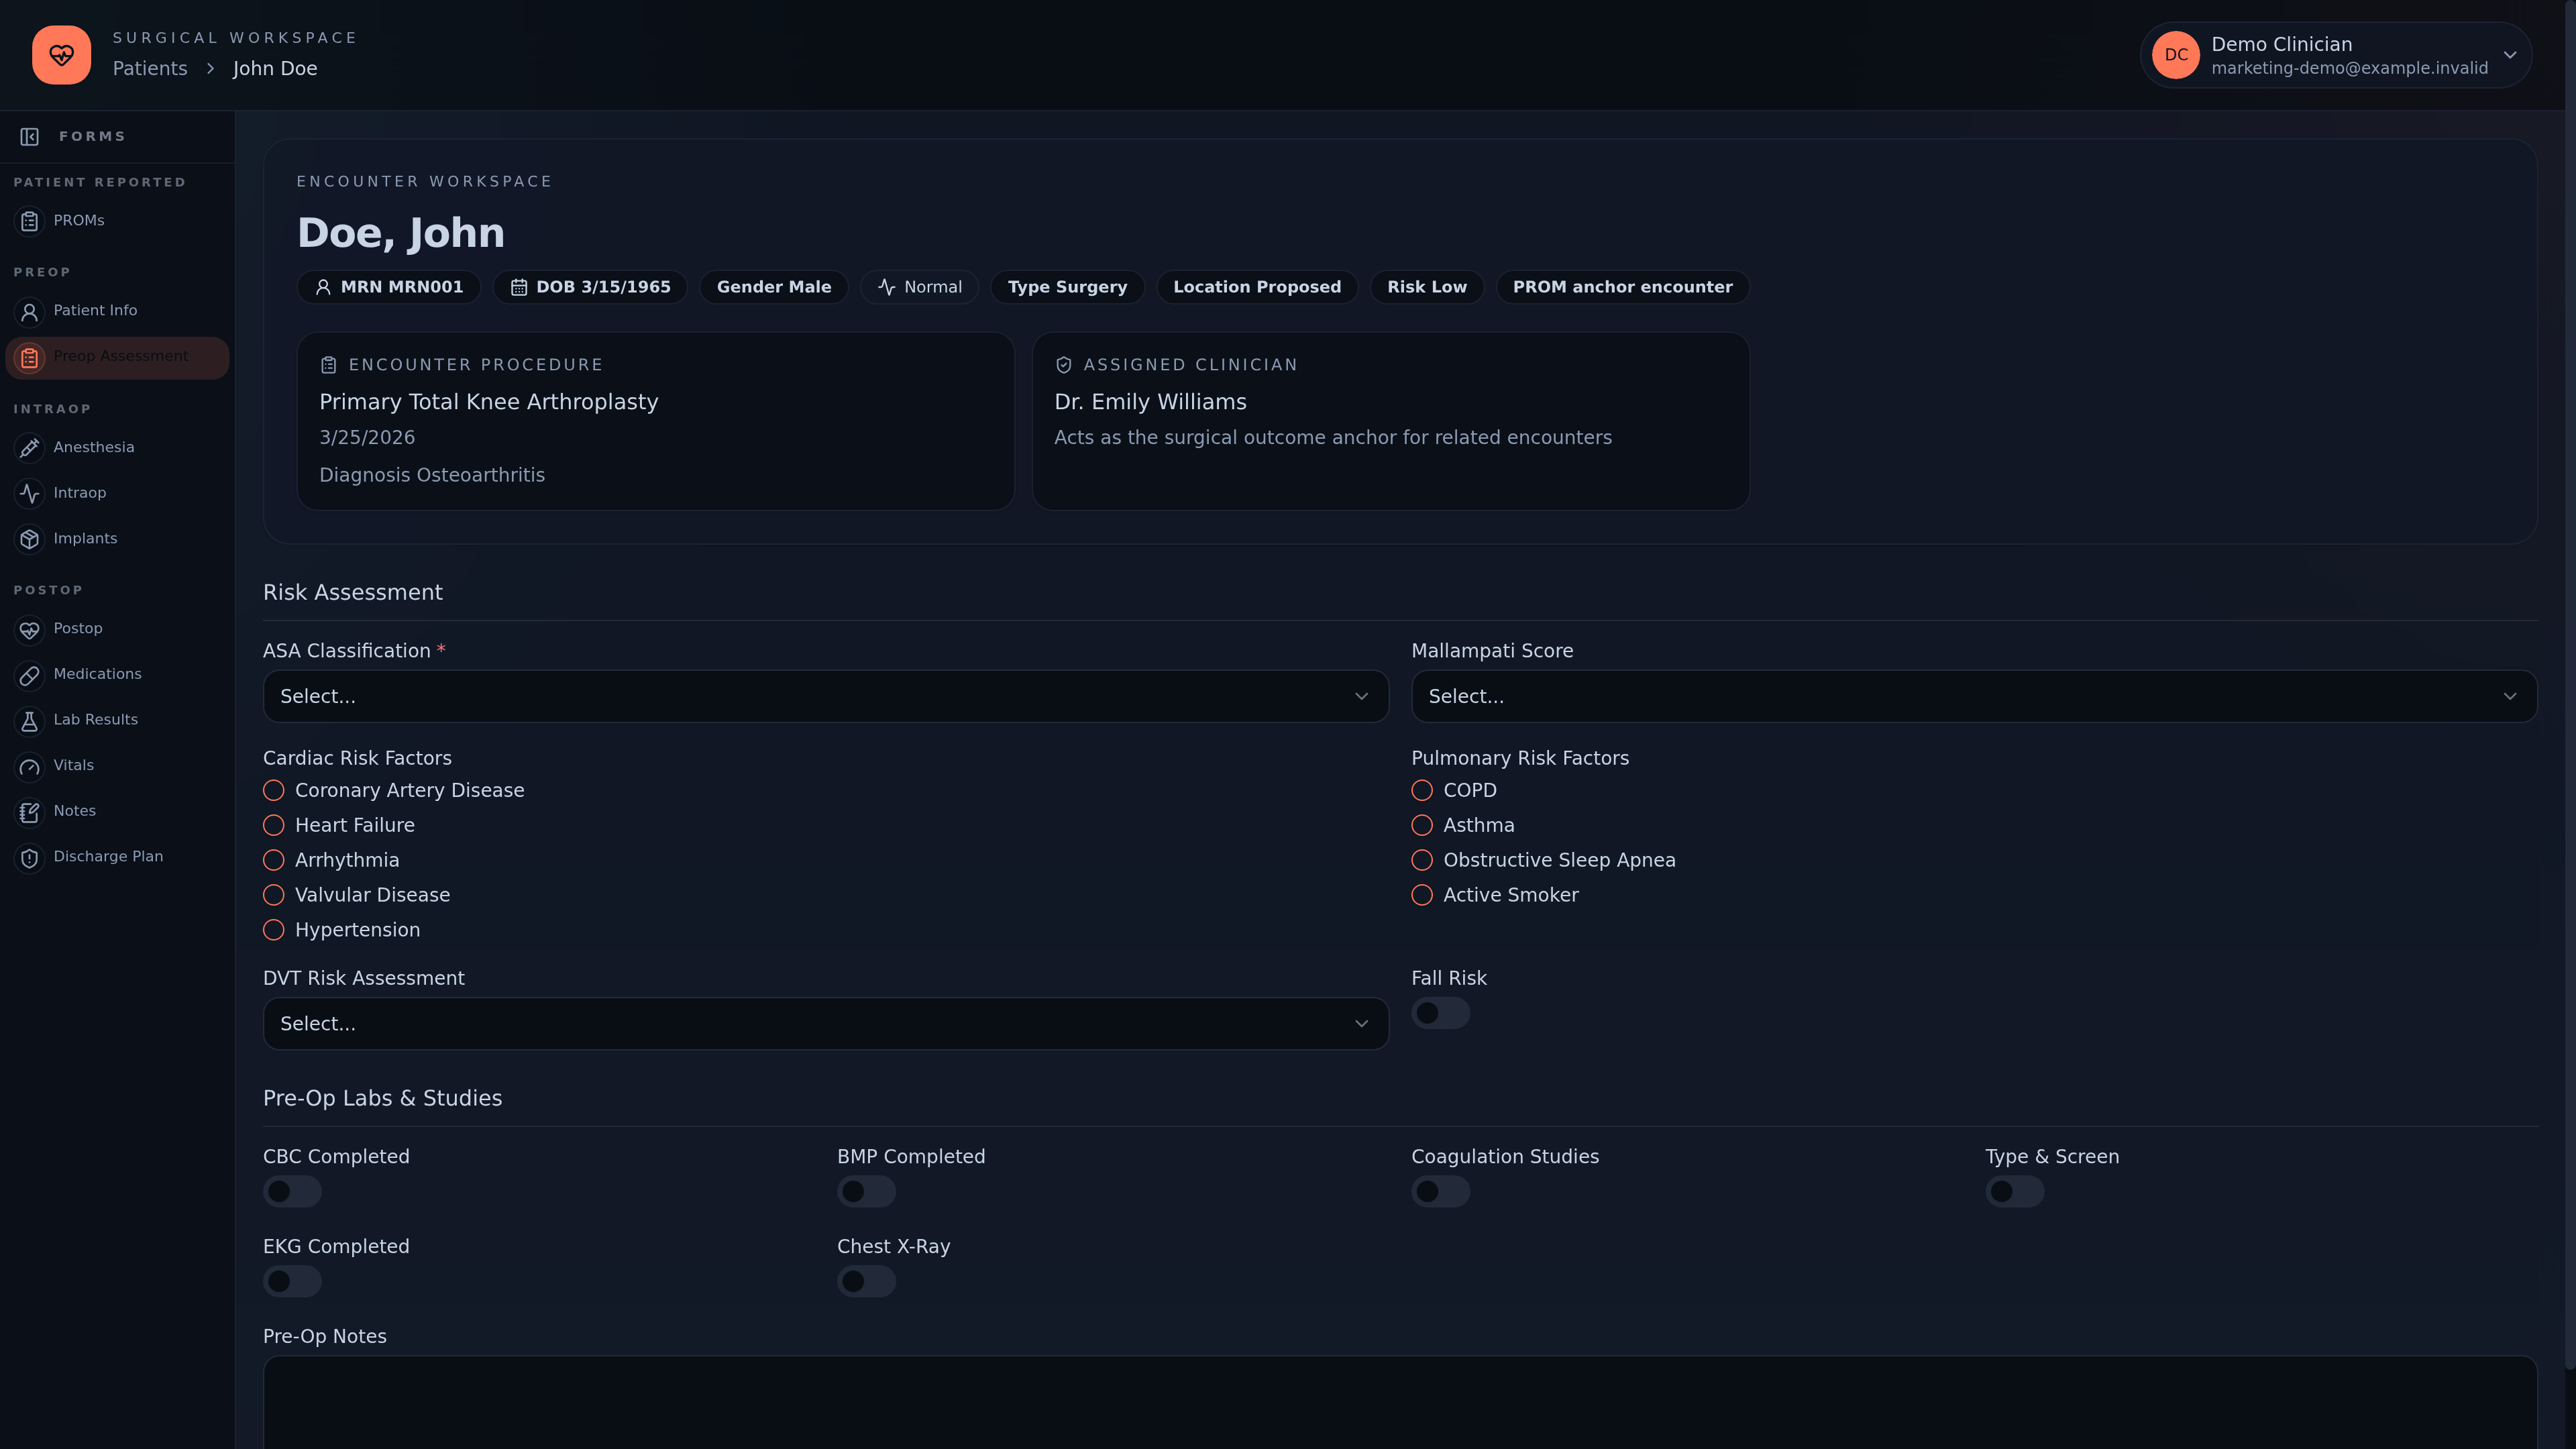
Task: Click the Risk Low badge
Action: (x=1427, y=287)
